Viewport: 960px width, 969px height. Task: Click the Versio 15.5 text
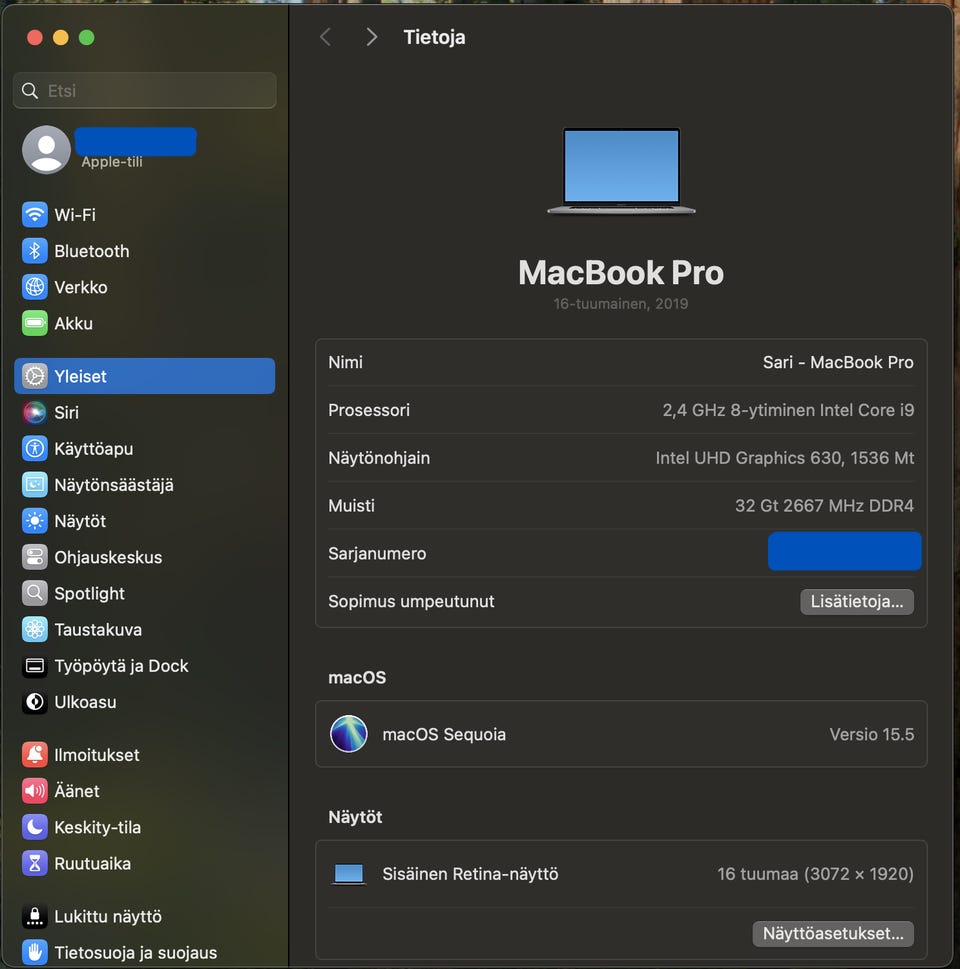pos(872,734)
